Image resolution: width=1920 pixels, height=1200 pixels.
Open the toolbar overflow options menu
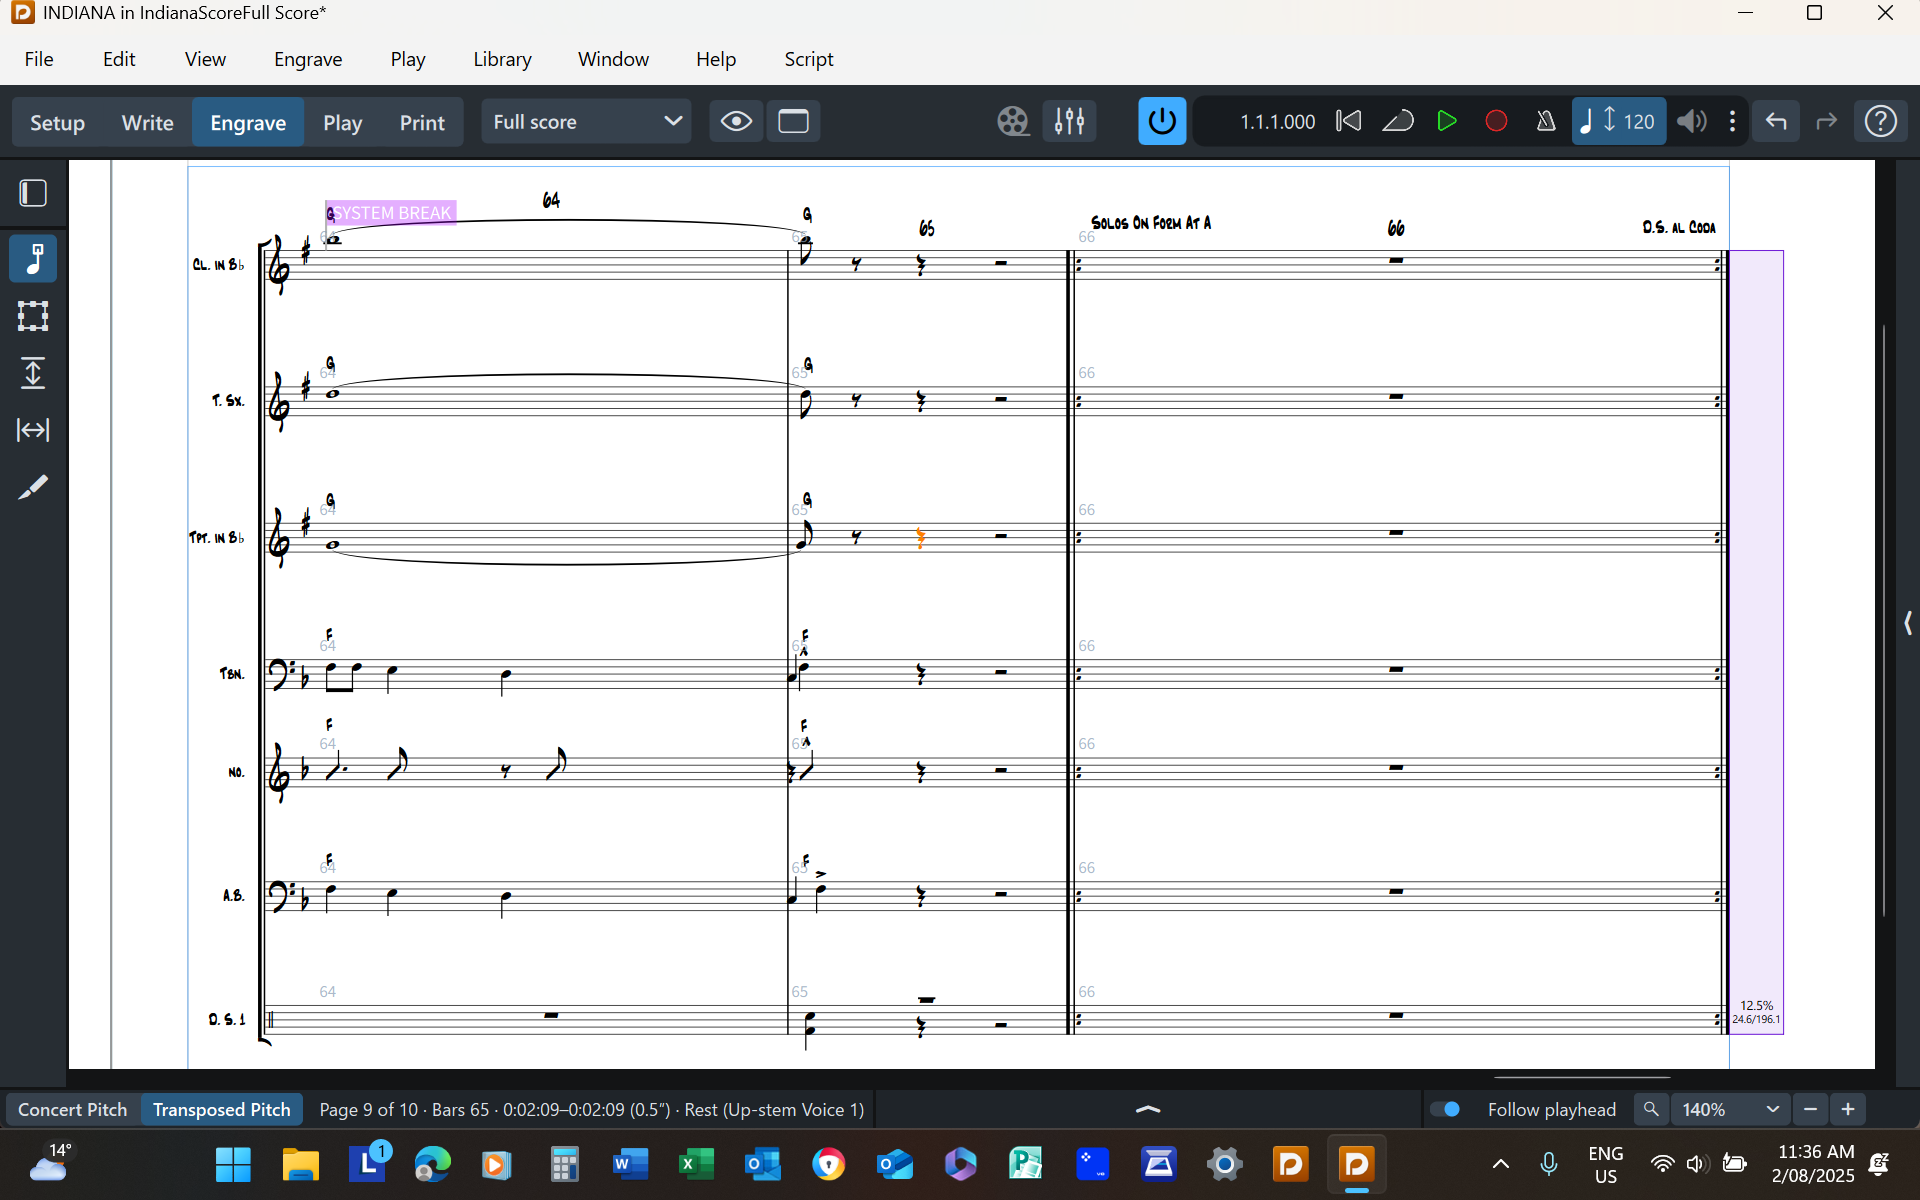pyautogui.click(x=1734, y=121)
